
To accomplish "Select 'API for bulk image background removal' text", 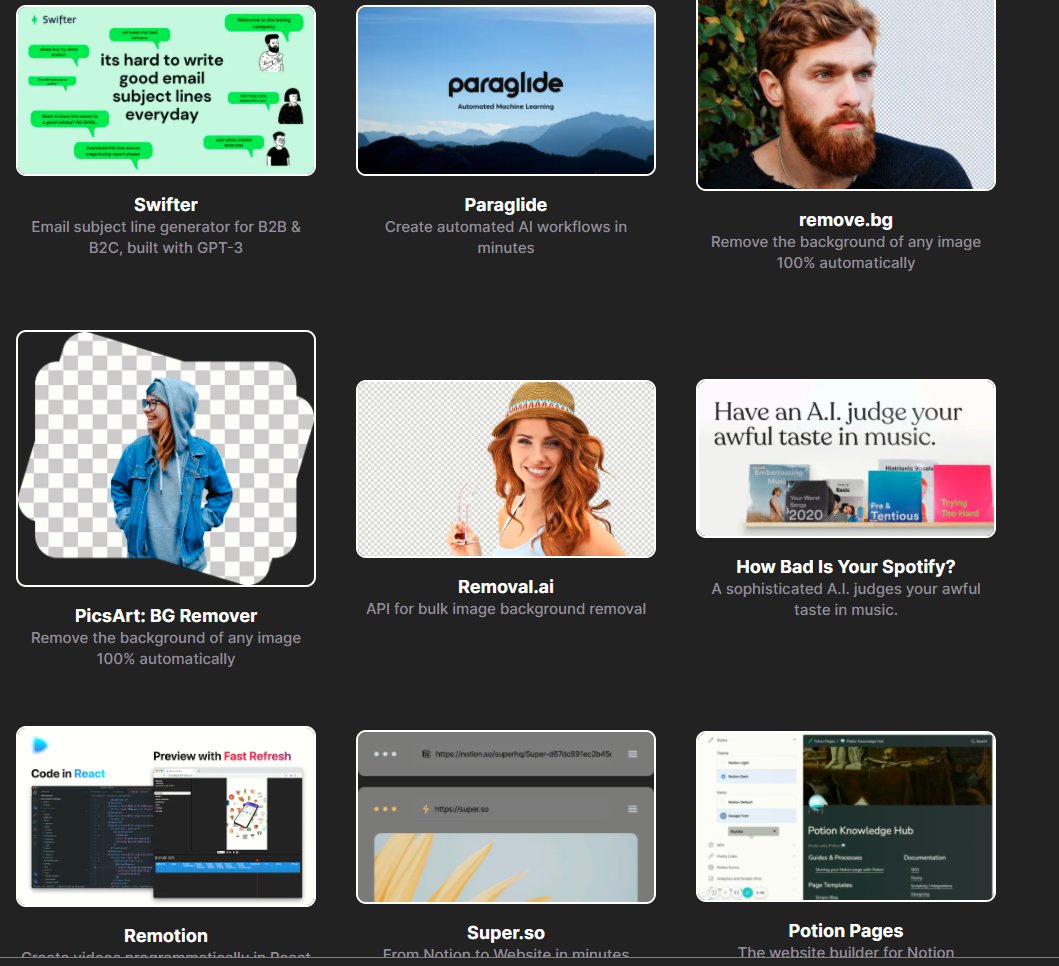I will (505, 609).
